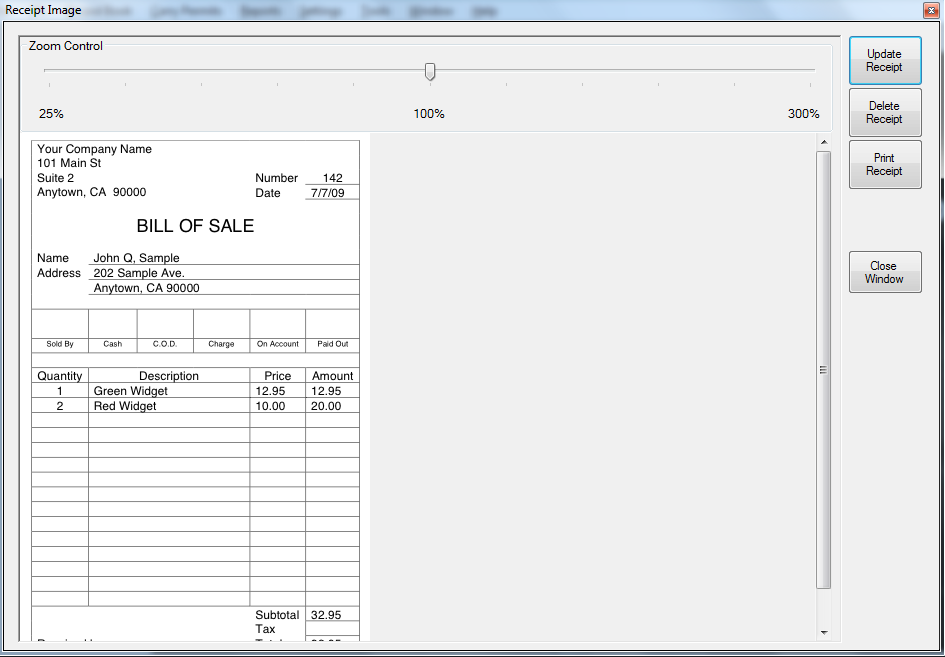Click the name John Q, Sample
This screenshot has width=945, height=657.
coord(136,258)
